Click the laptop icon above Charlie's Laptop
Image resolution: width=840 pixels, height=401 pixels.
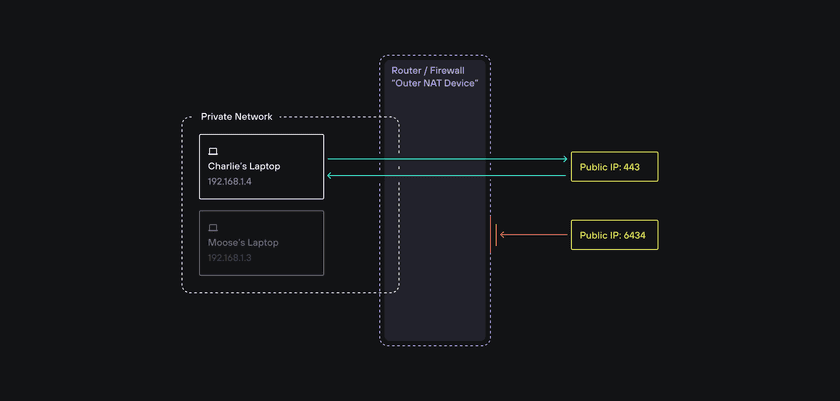coord(213,150)
